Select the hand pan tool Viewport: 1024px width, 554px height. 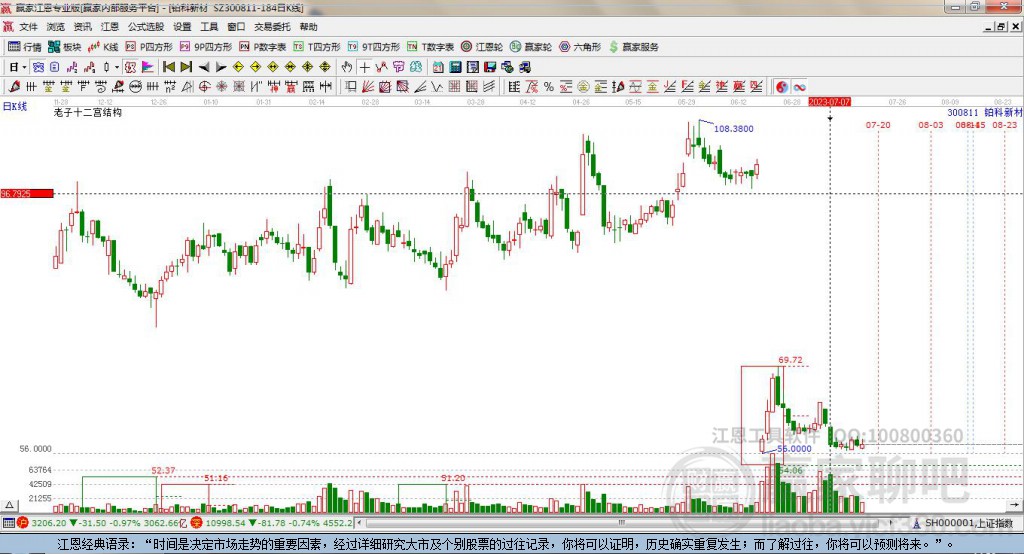coord(347,67)
